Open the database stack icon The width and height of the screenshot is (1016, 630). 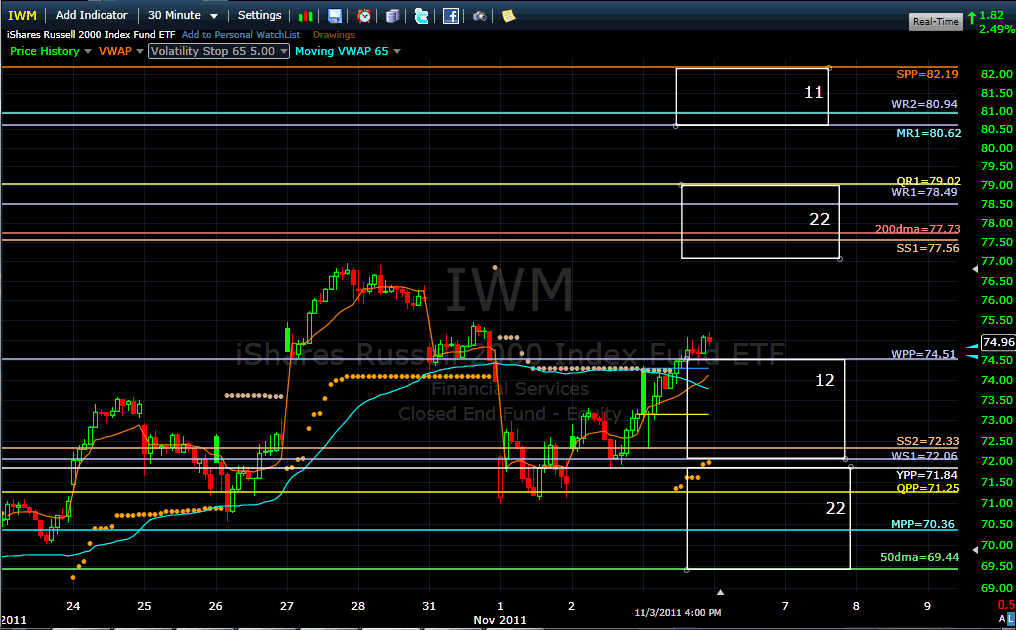point(393,16)
